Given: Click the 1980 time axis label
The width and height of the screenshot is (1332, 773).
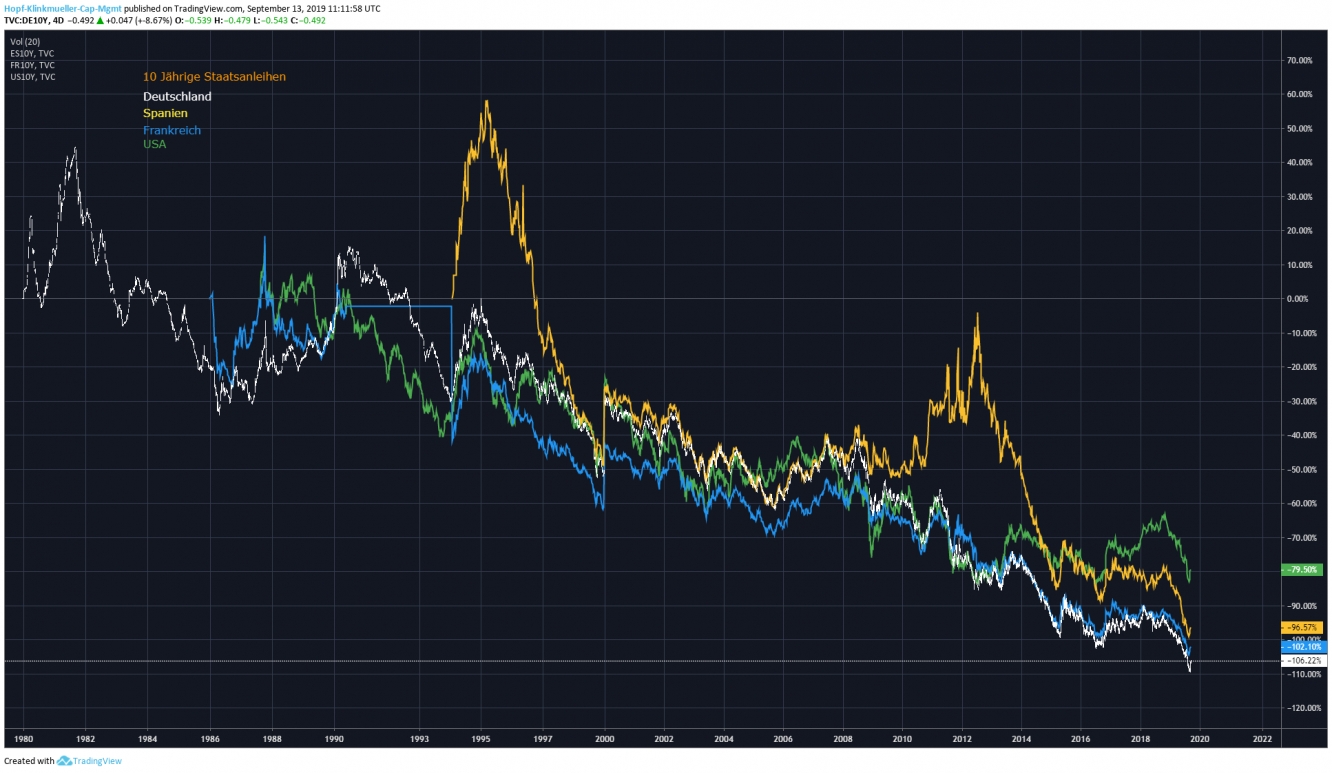Looking at the screenshot, I should coord(24,739).
